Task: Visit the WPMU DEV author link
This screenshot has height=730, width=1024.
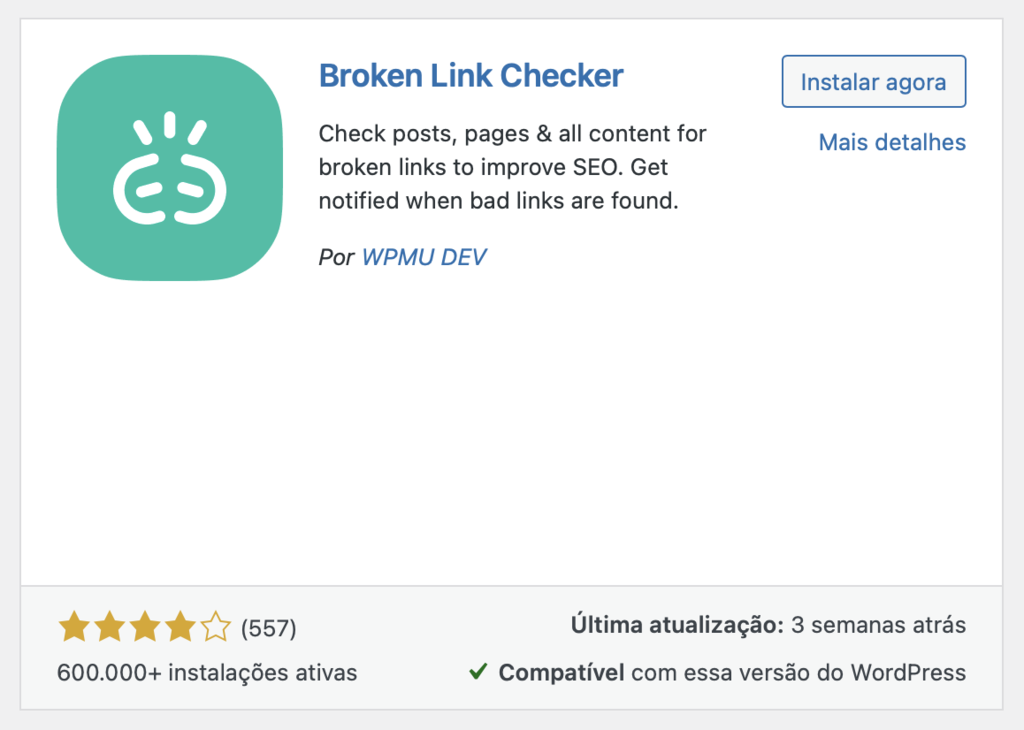Action: (x=424, y=257)
